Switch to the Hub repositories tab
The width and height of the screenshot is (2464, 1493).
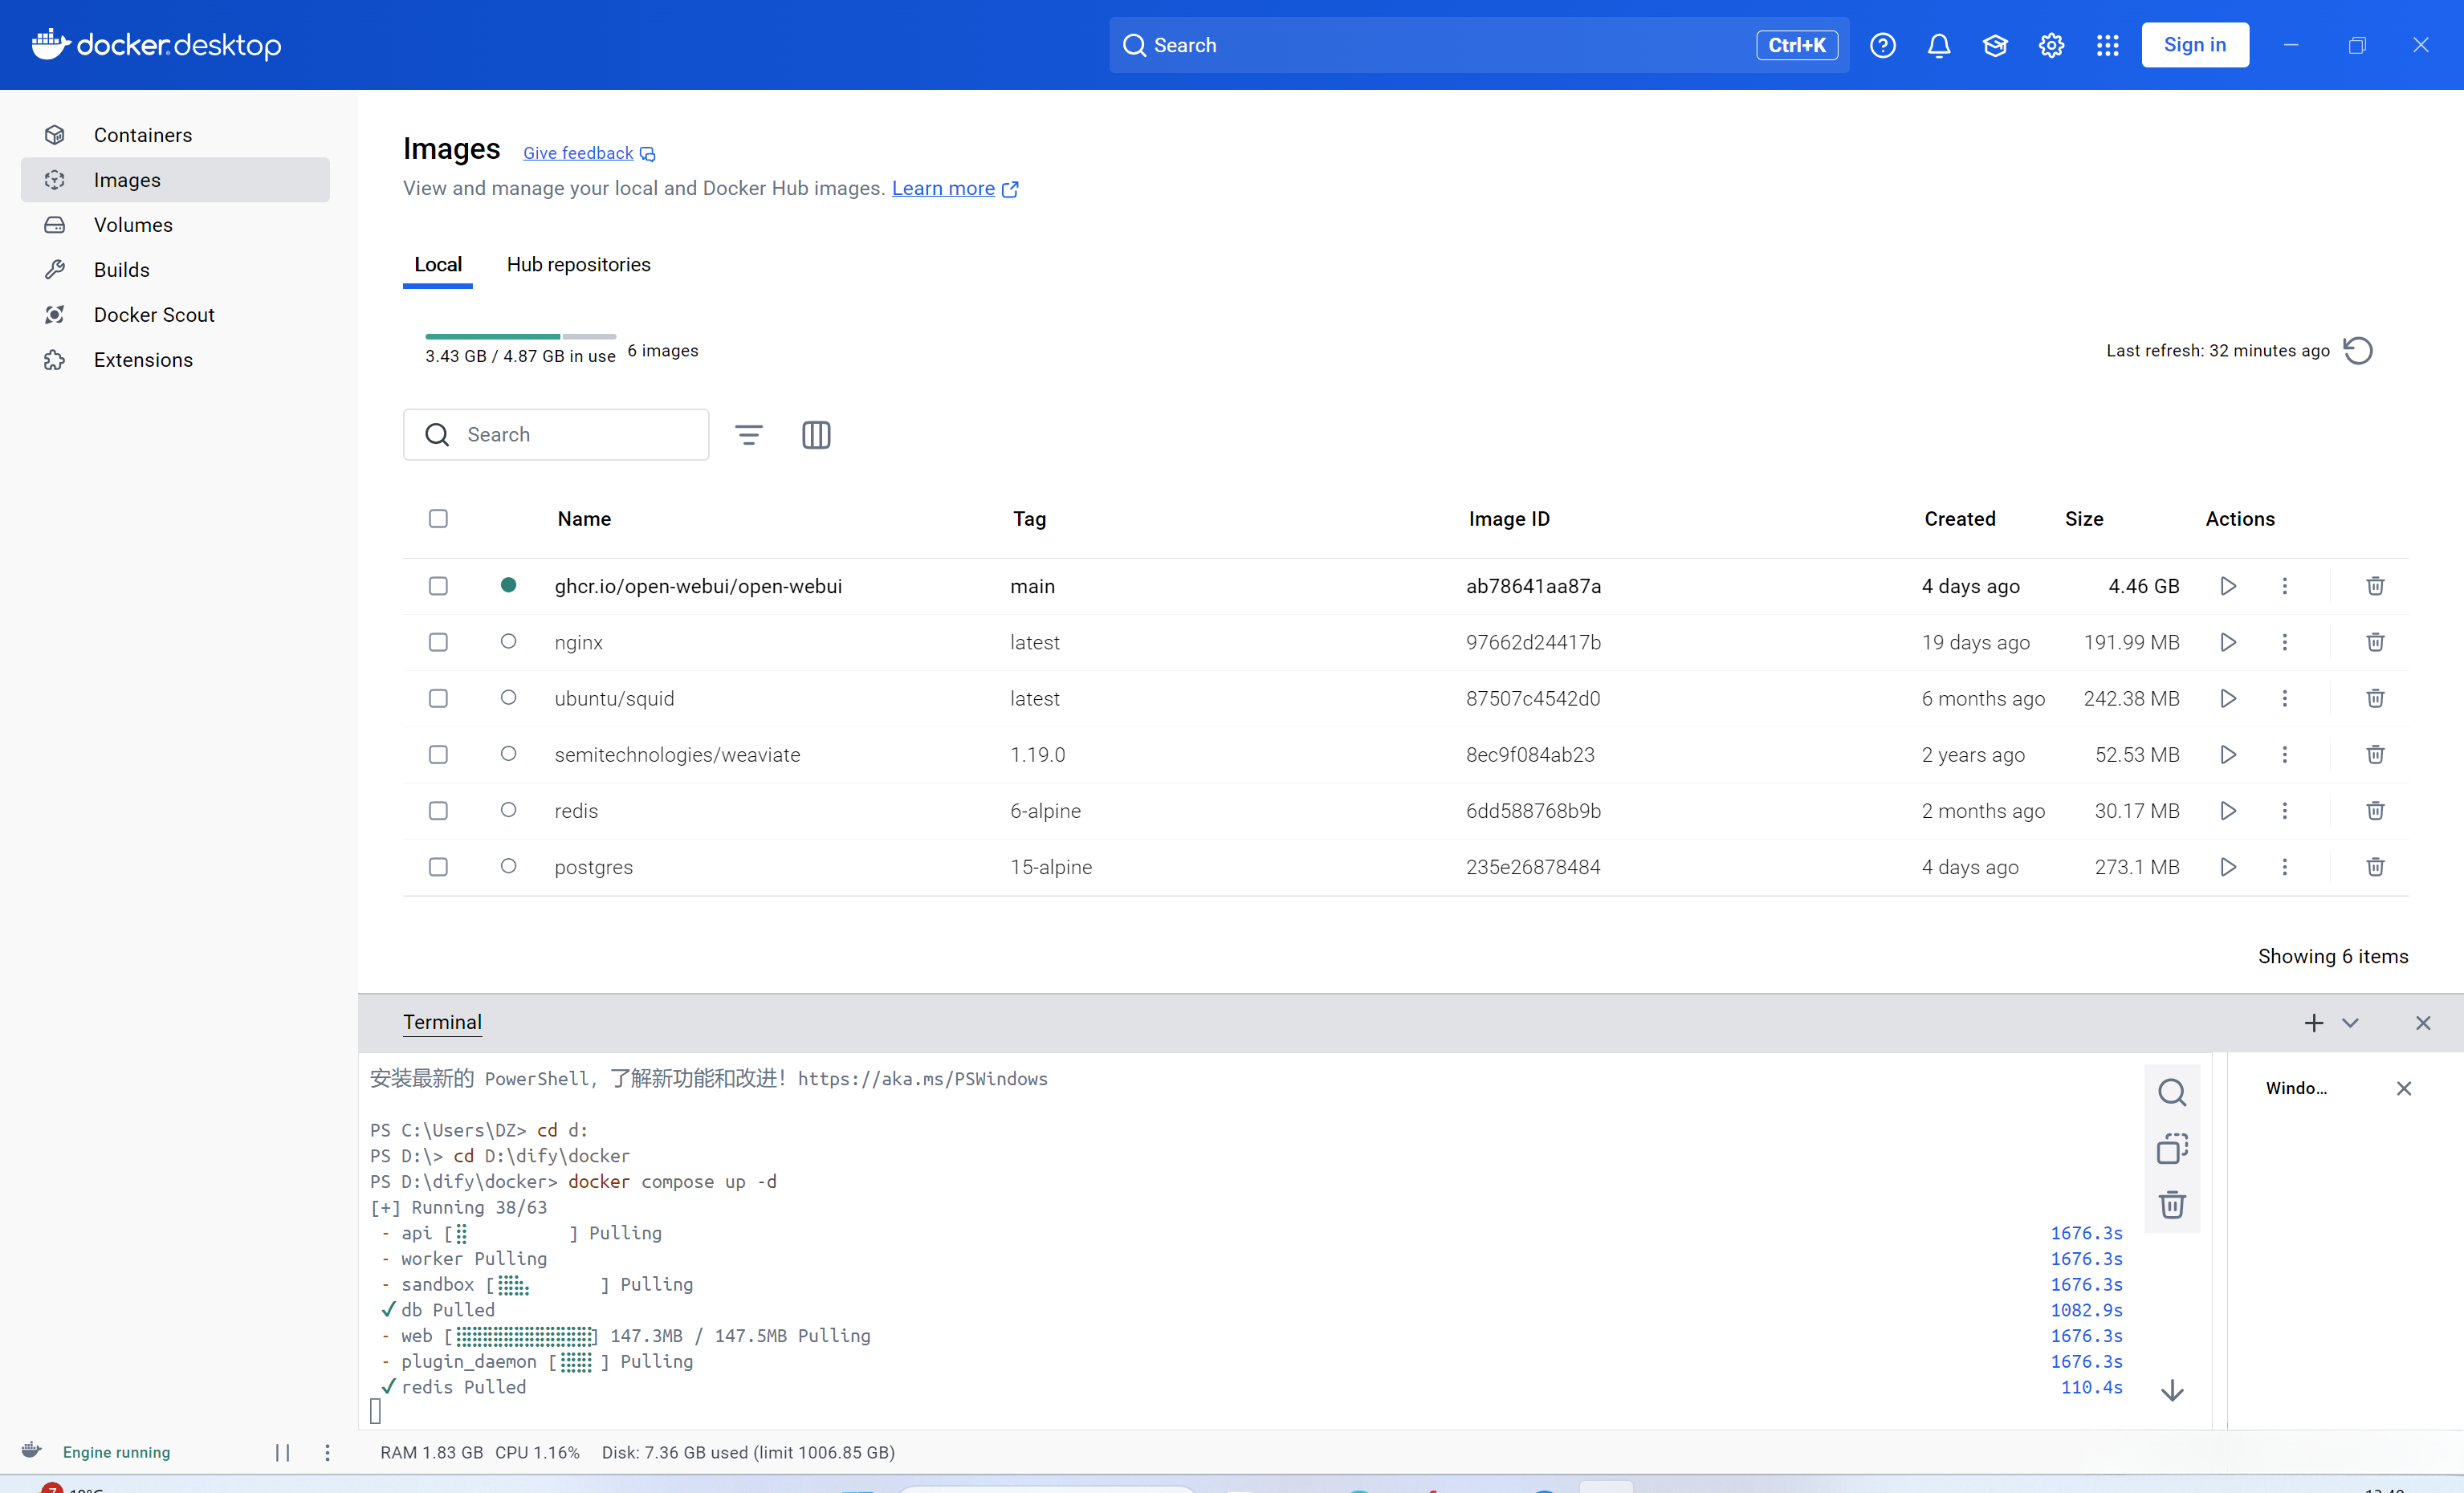(x=578, y=265)
